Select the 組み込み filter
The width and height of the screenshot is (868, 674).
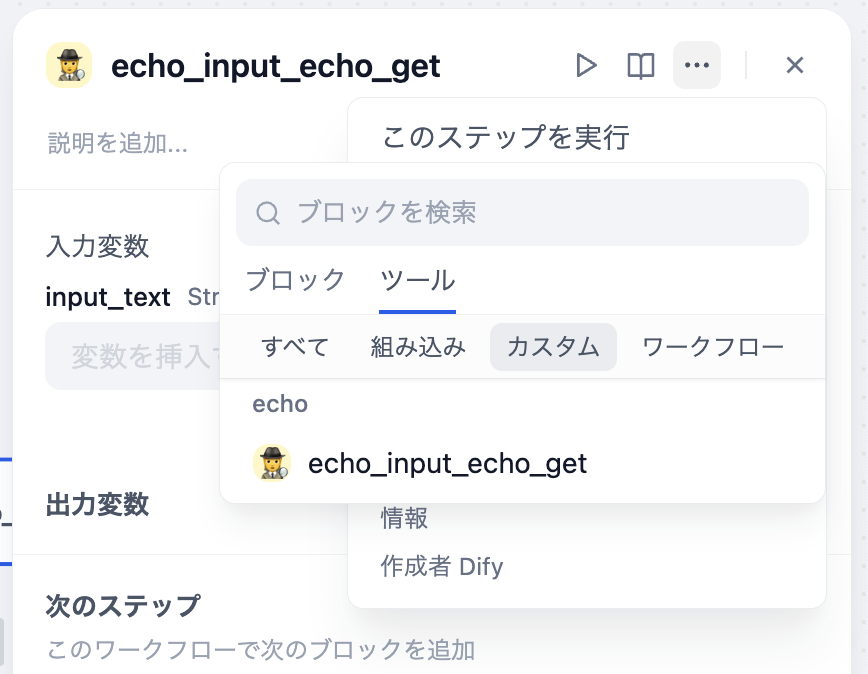tap(417, 347)
